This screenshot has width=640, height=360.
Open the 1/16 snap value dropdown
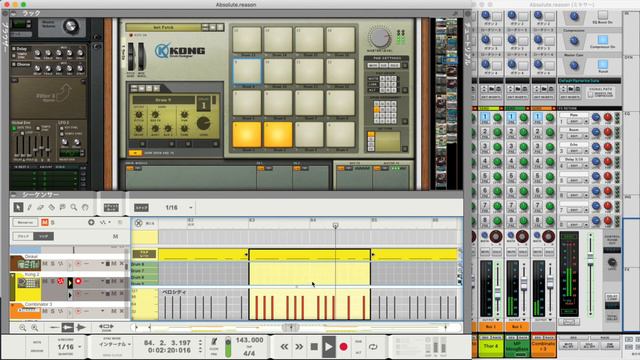(190, 208)
